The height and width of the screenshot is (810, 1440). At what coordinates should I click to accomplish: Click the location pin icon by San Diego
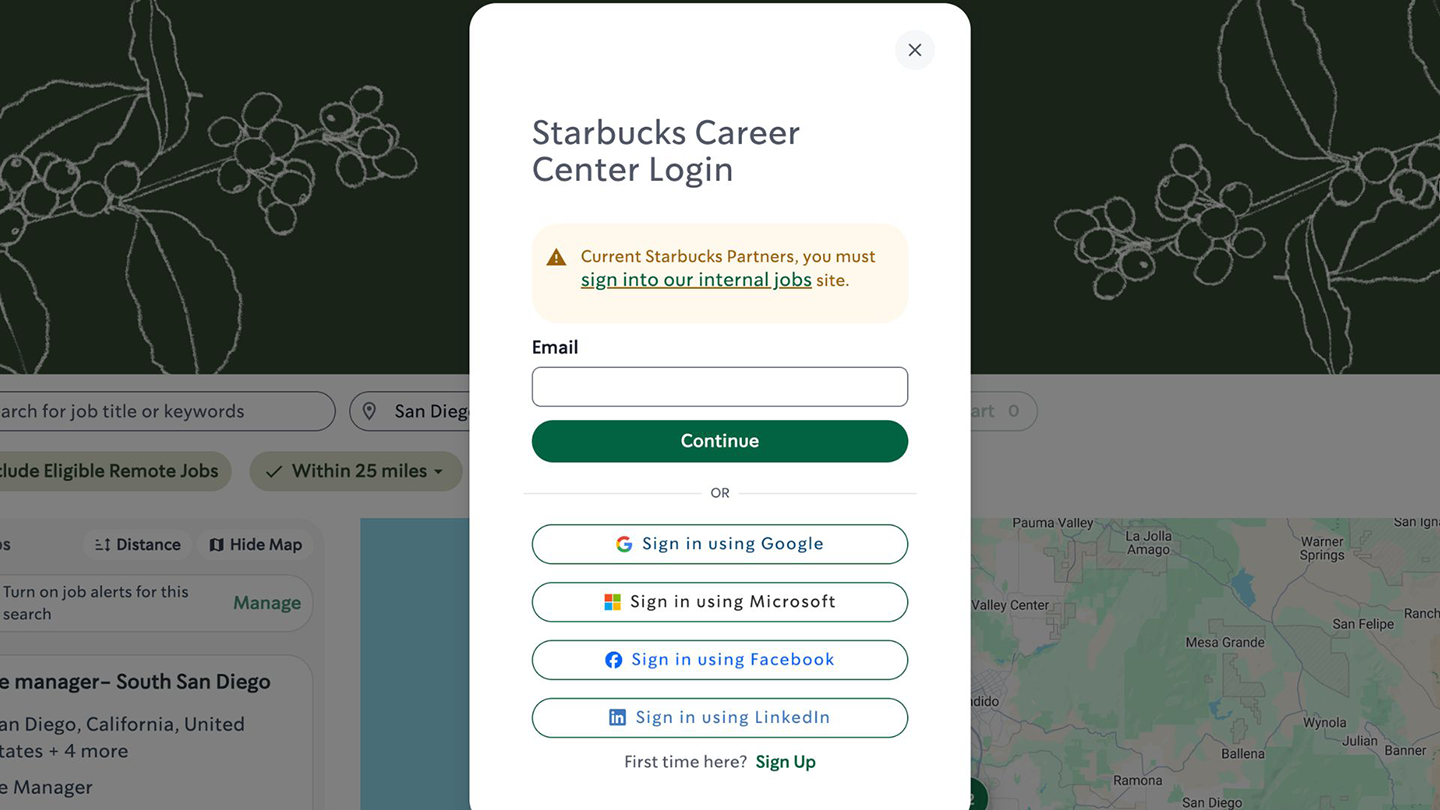point(369,411)
